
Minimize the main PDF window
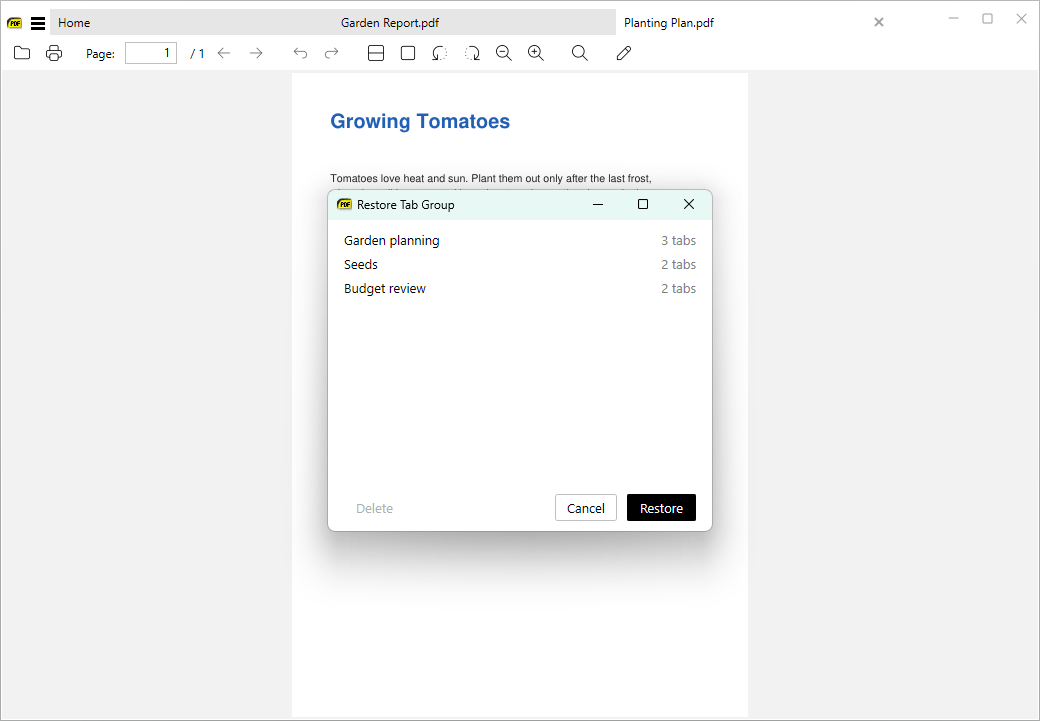pyautogui.click(x=954, y=19)
